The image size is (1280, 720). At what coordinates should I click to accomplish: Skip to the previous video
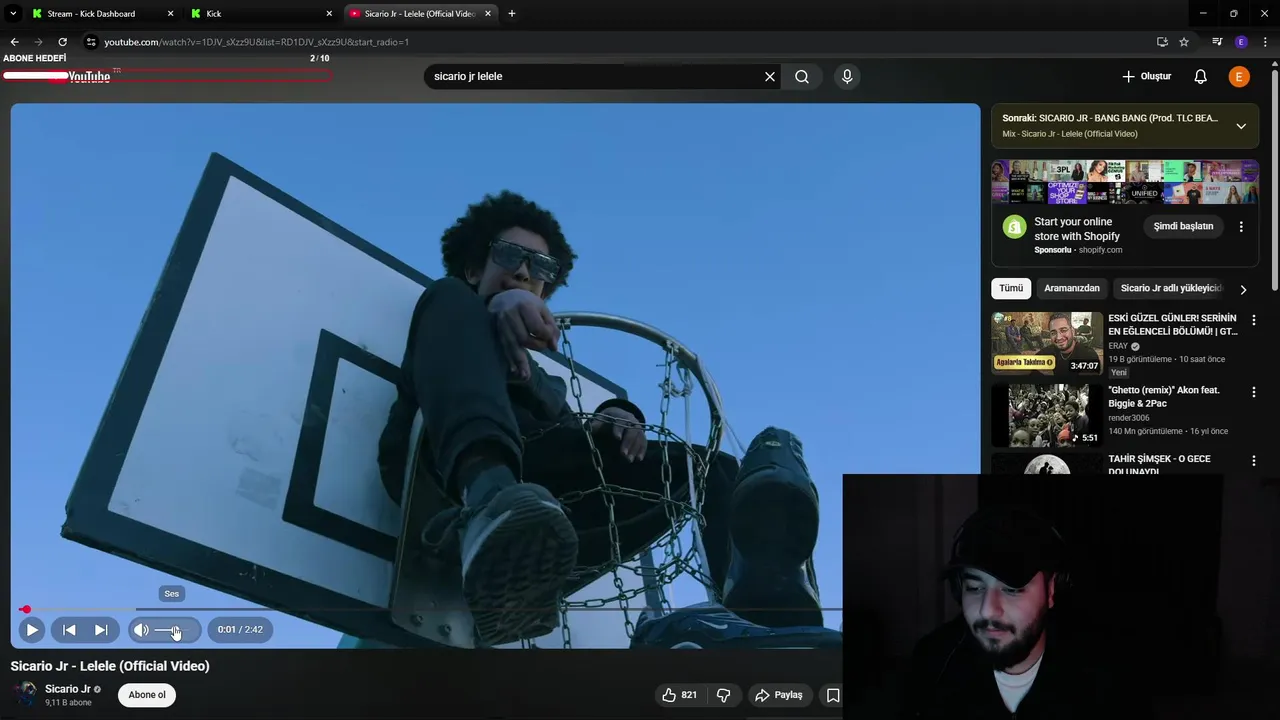tap(69, 630)
